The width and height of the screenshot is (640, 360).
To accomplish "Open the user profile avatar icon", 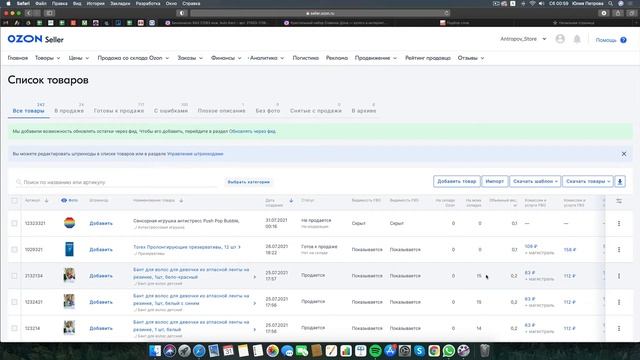I will [560, 39].
